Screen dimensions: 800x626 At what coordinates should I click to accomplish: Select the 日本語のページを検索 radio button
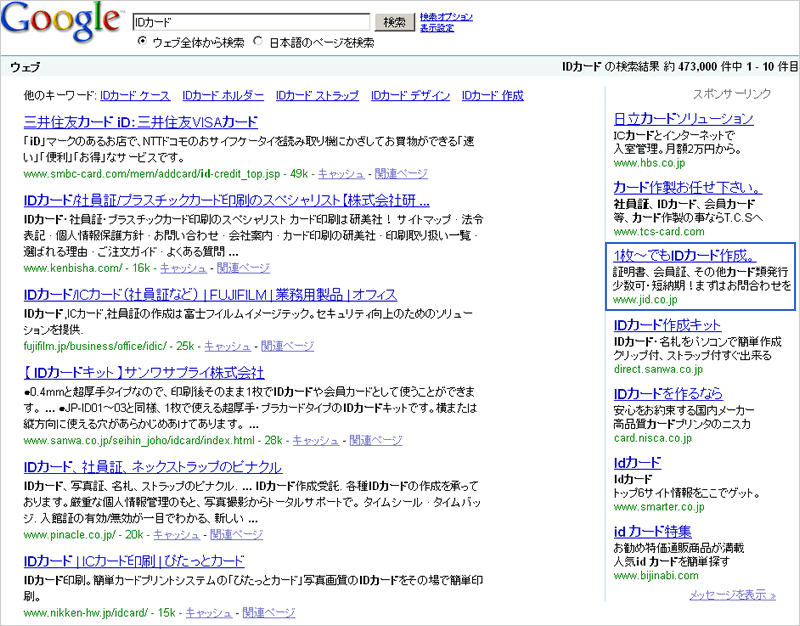tap(259, 42)
